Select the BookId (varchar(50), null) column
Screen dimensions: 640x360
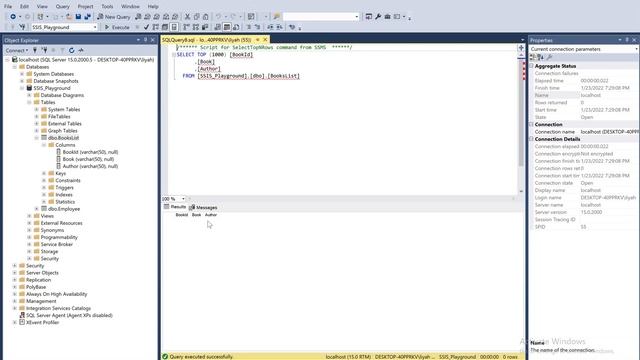90,152
